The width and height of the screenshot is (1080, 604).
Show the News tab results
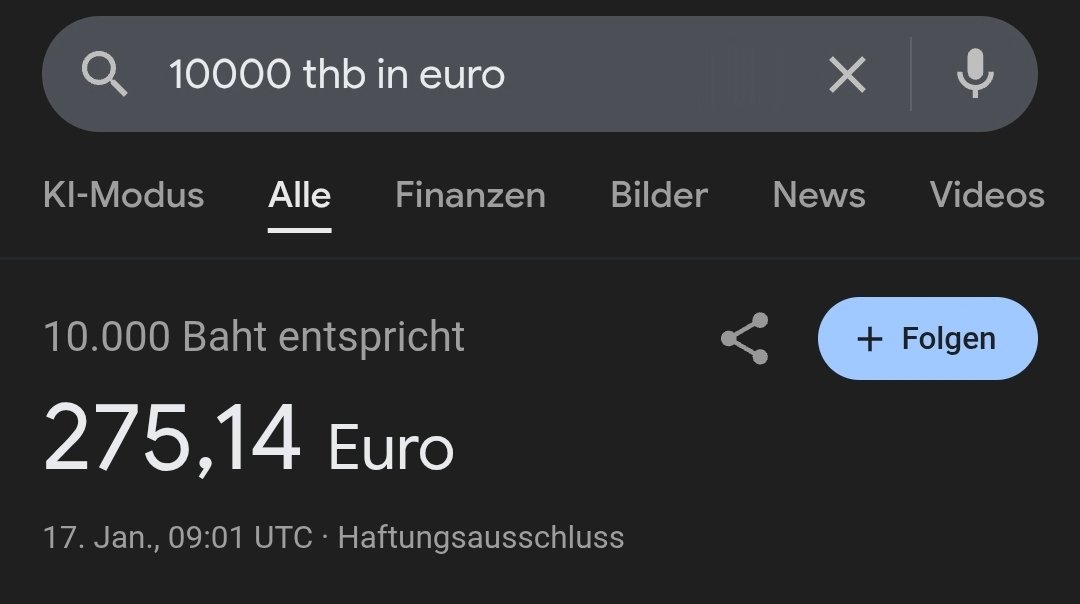(x=819, y=195)
